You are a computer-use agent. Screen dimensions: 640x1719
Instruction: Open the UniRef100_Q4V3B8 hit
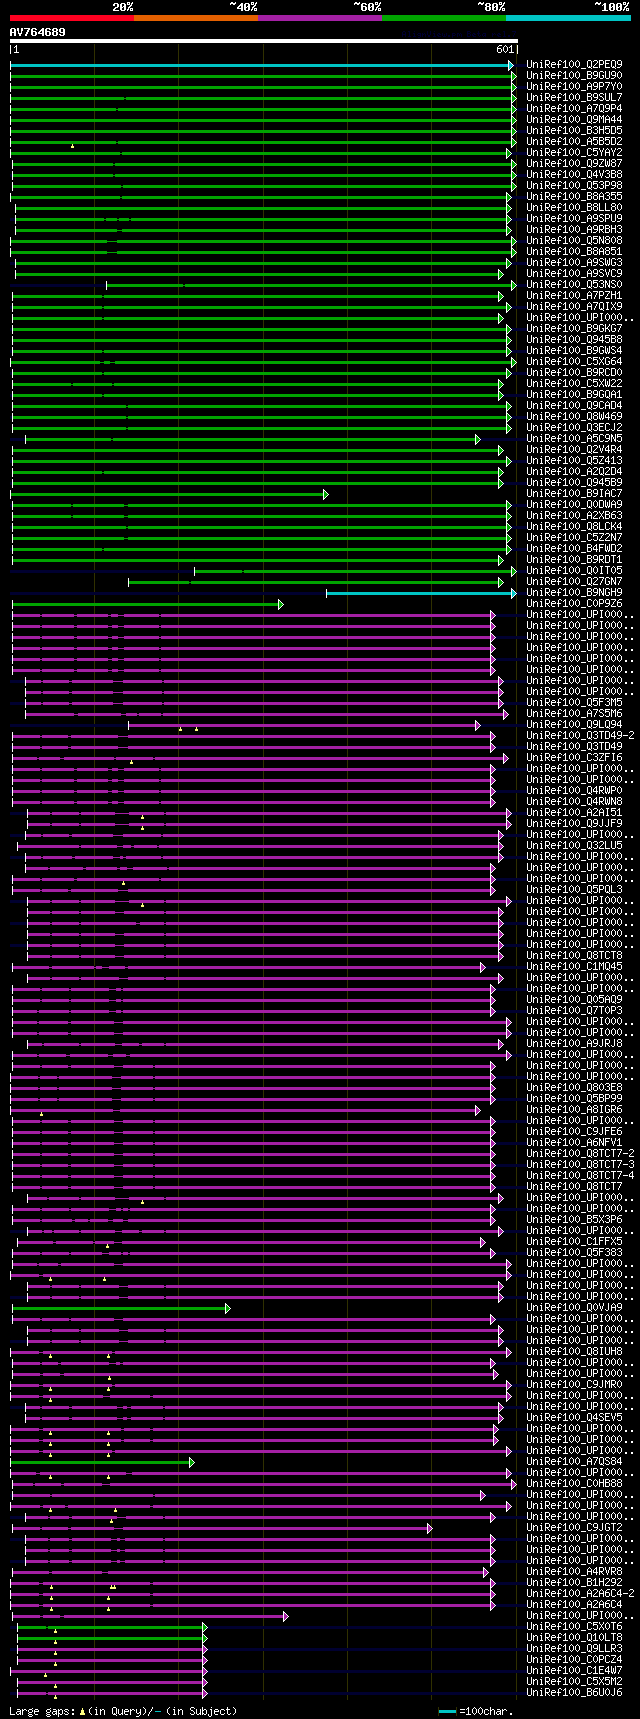click(x=574, y=174)
